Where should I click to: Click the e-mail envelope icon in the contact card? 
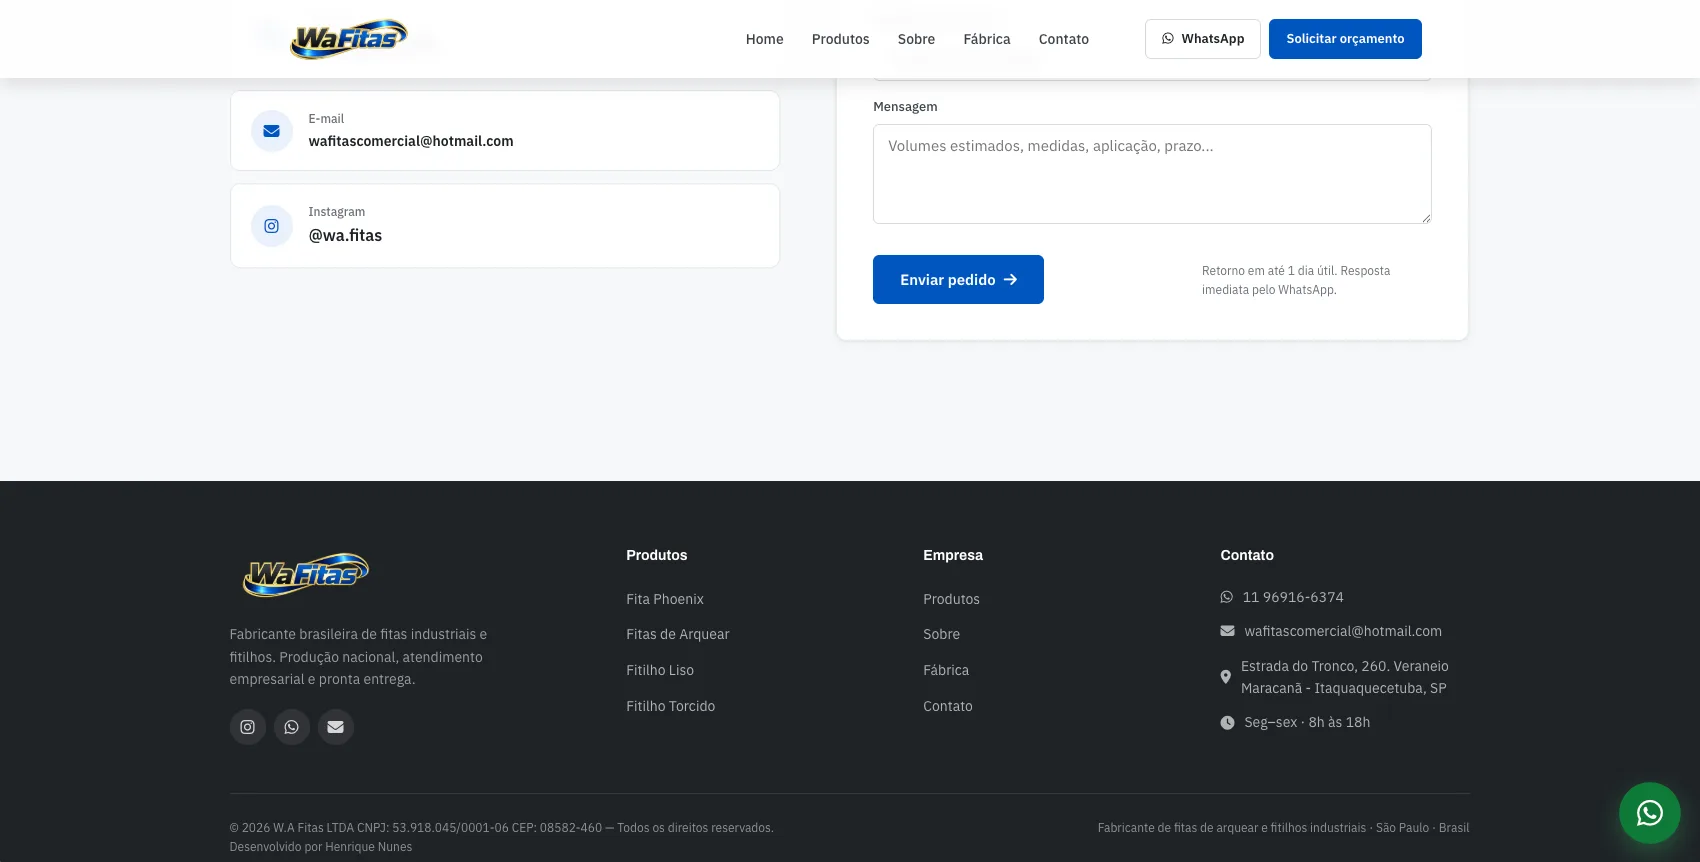tap(271, 131)
